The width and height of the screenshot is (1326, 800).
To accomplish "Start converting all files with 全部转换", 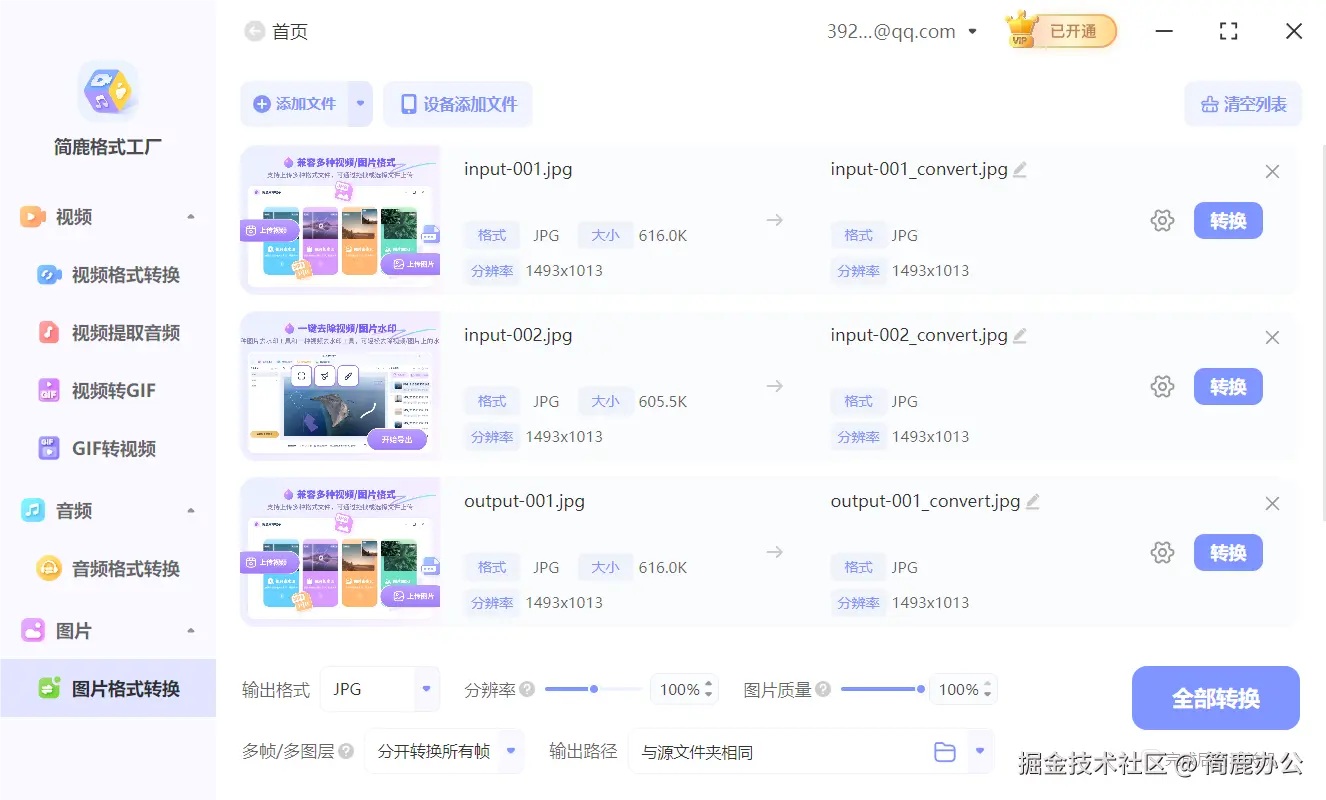I will 1215,697.
